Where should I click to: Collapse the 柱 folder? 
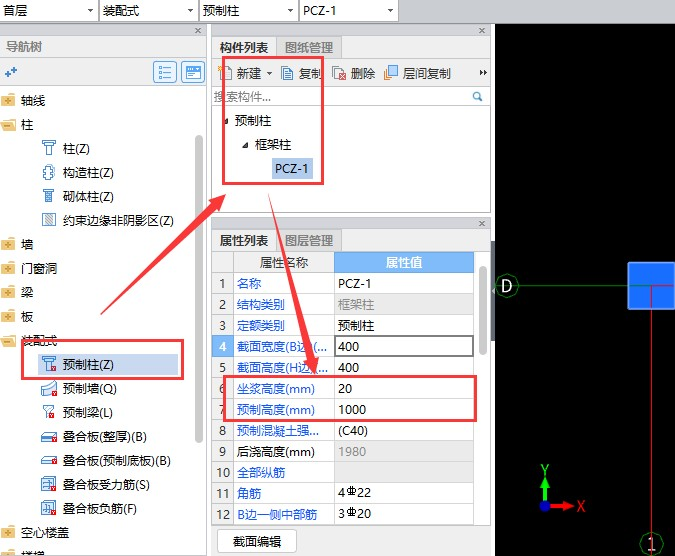7,125
